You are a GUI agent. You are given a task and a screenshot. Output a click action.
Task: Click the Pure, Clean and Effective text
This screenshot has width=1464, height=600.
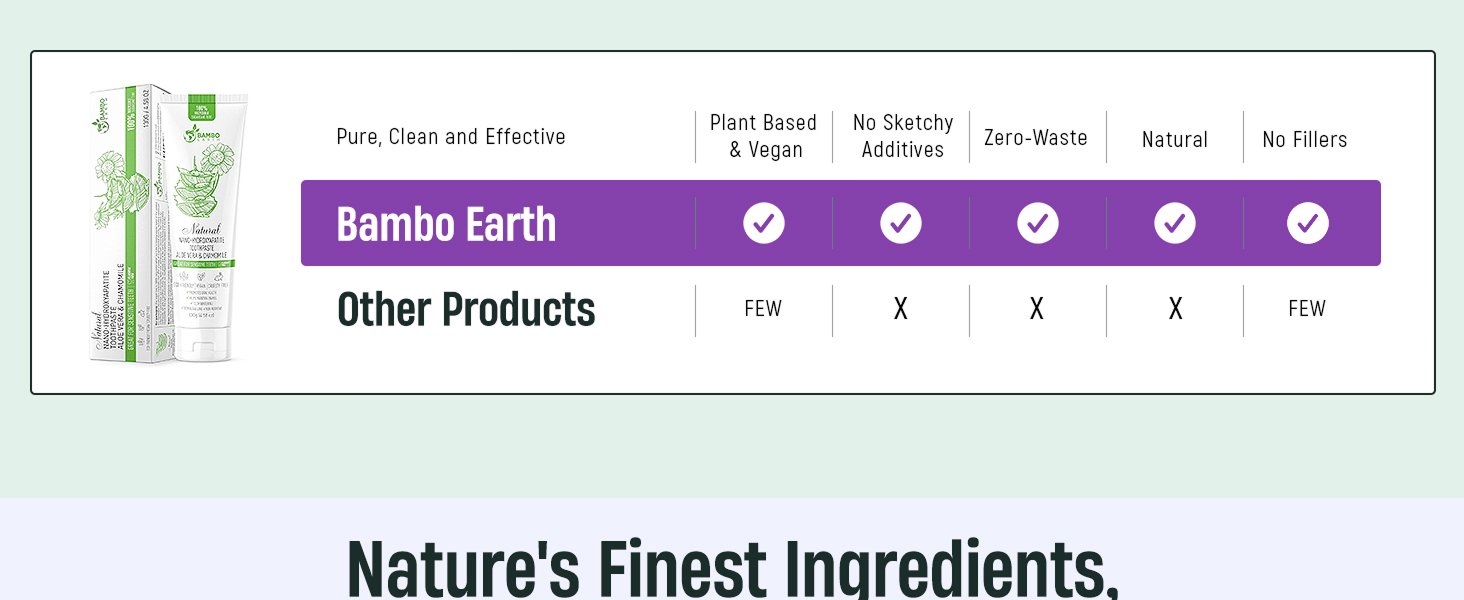(x=451, y=137)
